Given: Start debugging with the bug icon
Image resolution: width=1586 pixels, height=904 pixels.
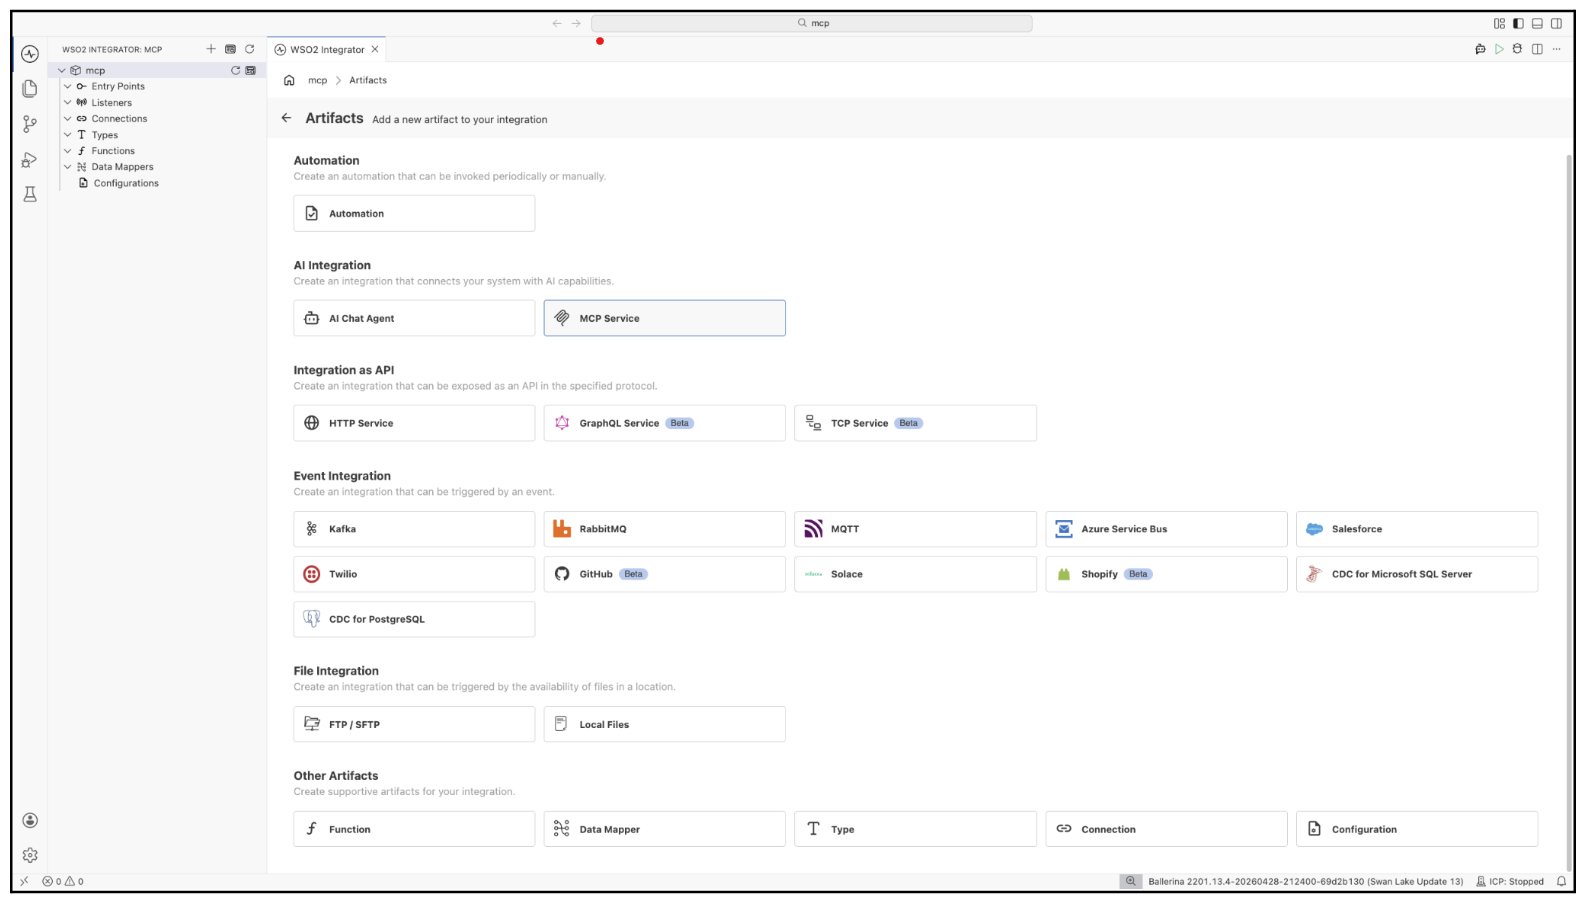Looking at the screenshot, I should tap(1517, 49).
